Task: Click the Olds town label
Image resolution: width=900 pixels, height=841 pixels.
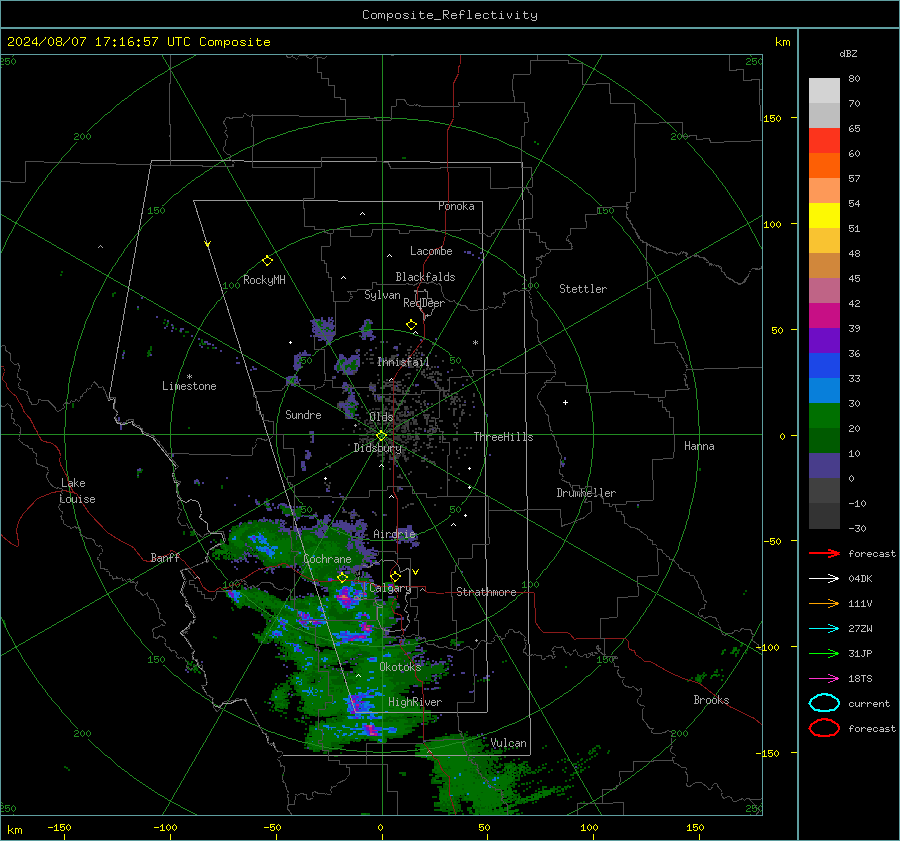Action: click(x=381, y=417)
